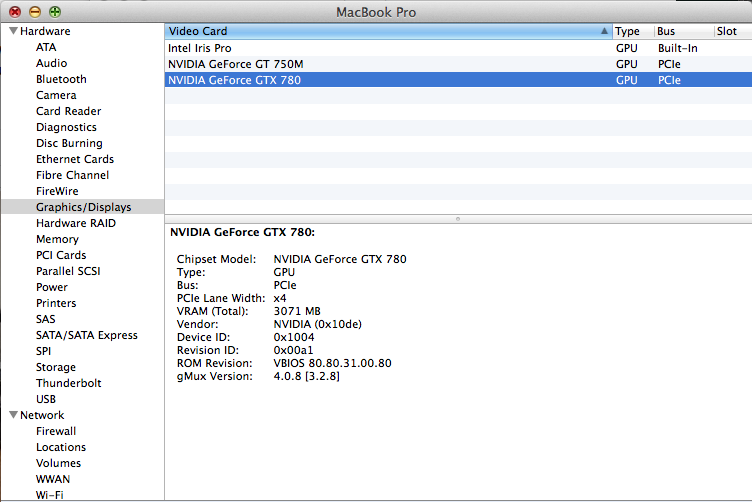Sort by the Bus column header

(684, 31)
